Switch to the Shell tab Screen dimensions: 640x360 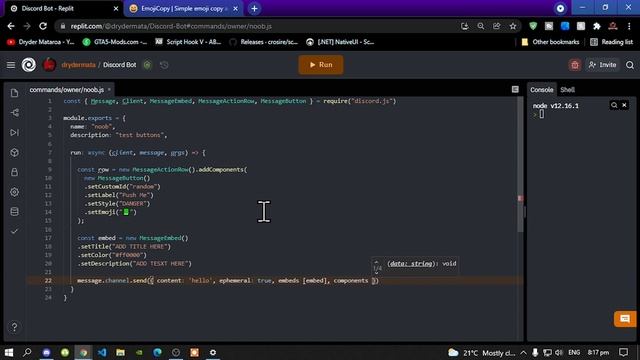567,90
